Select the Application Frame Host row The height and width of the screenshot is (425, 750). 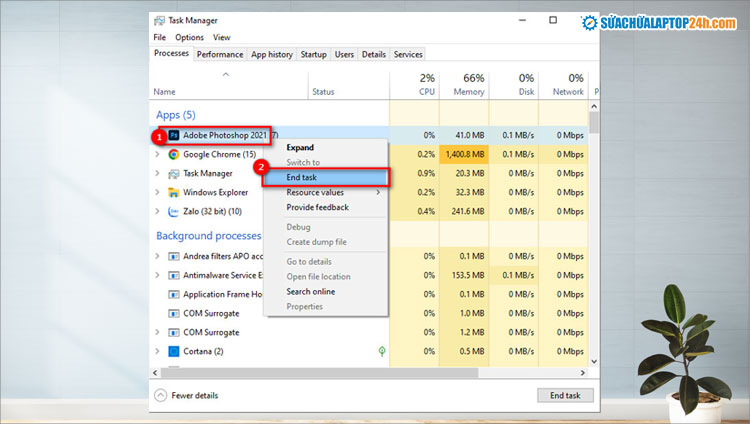369,294
